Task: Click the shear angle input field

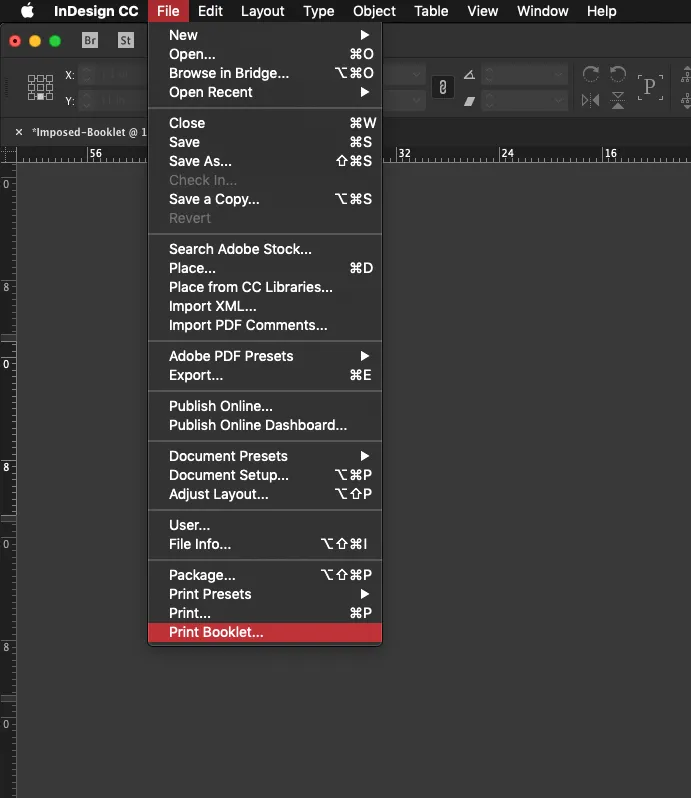Action: [x=524, y=101]
